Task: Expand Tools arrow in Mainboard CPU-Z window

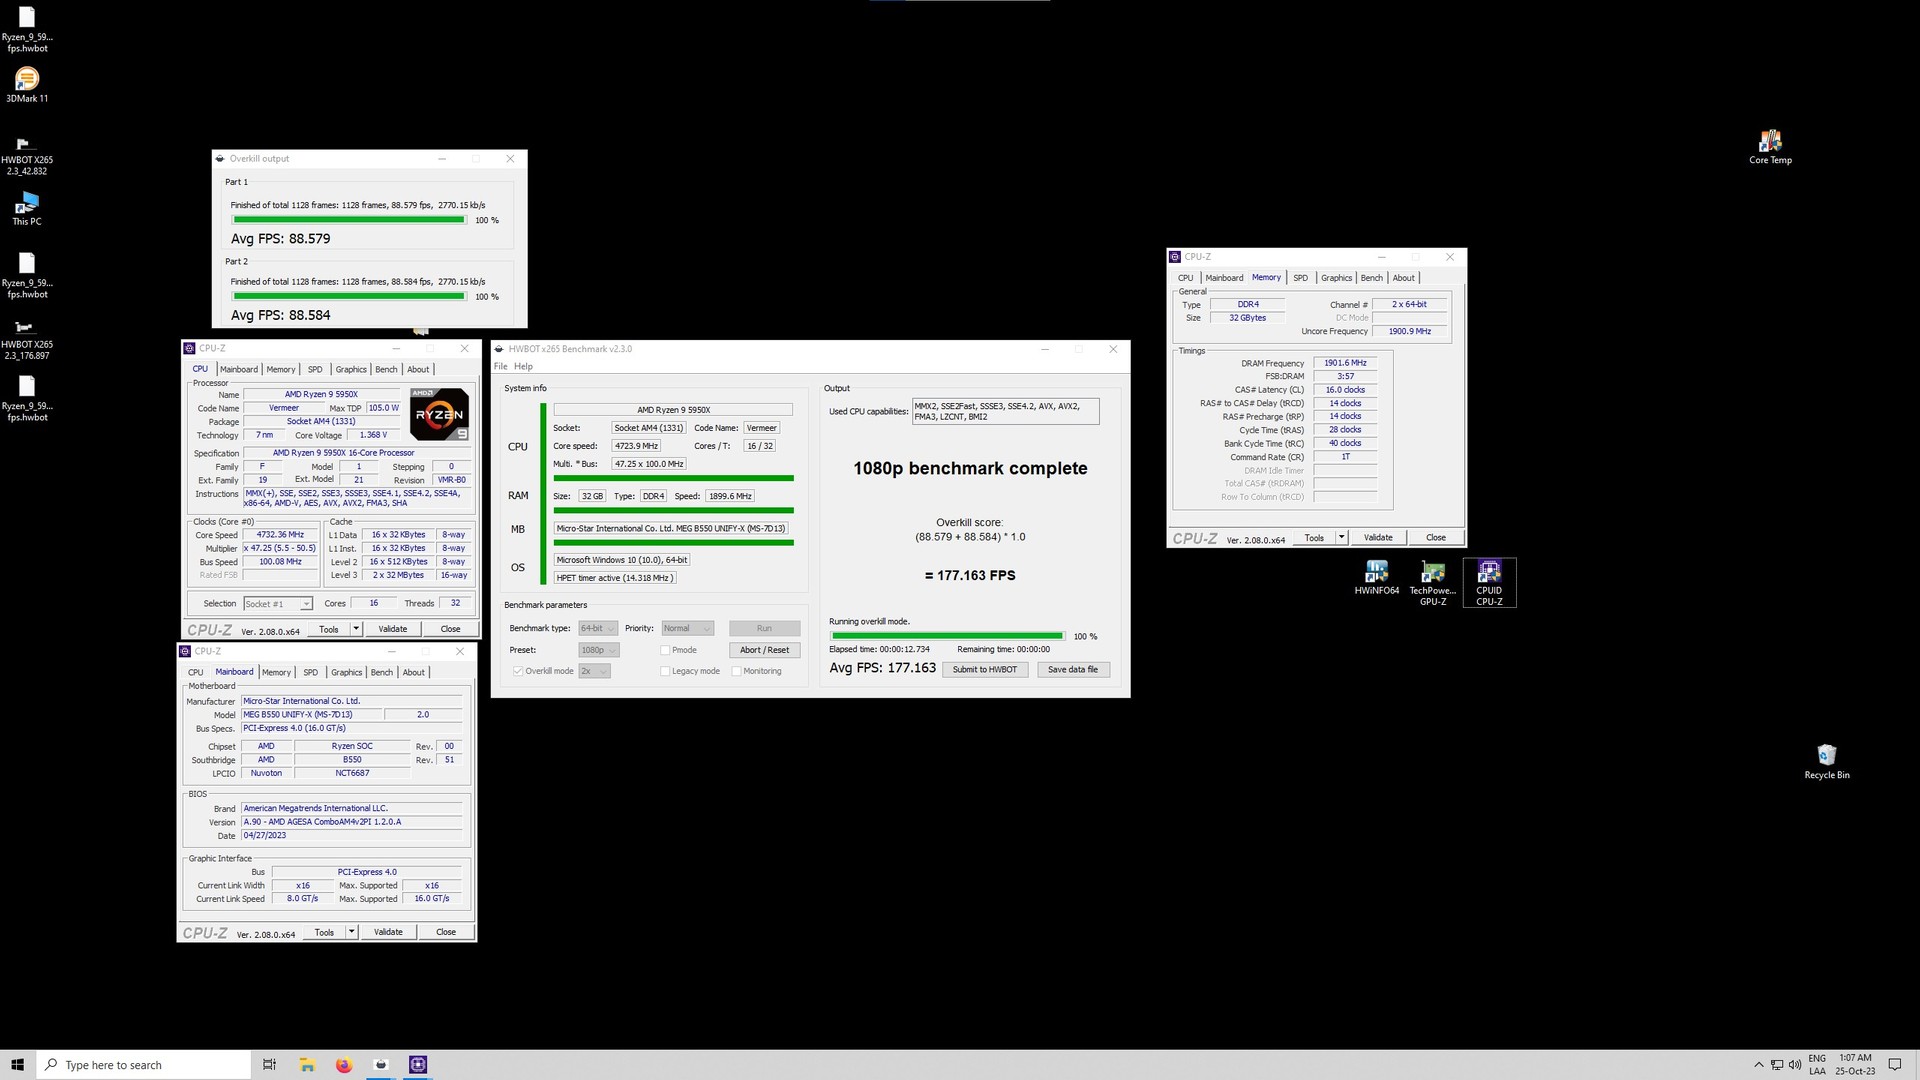Action: (x=351, y=932)
